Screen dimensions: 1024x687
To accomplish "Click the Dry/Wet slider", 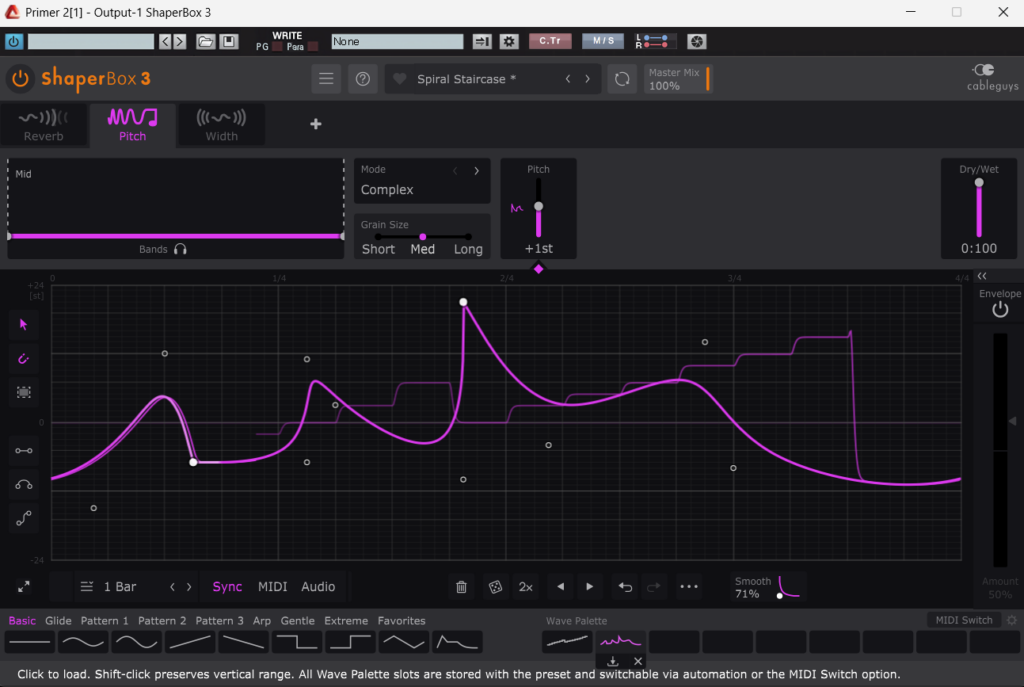I will [x=979, y=210].
